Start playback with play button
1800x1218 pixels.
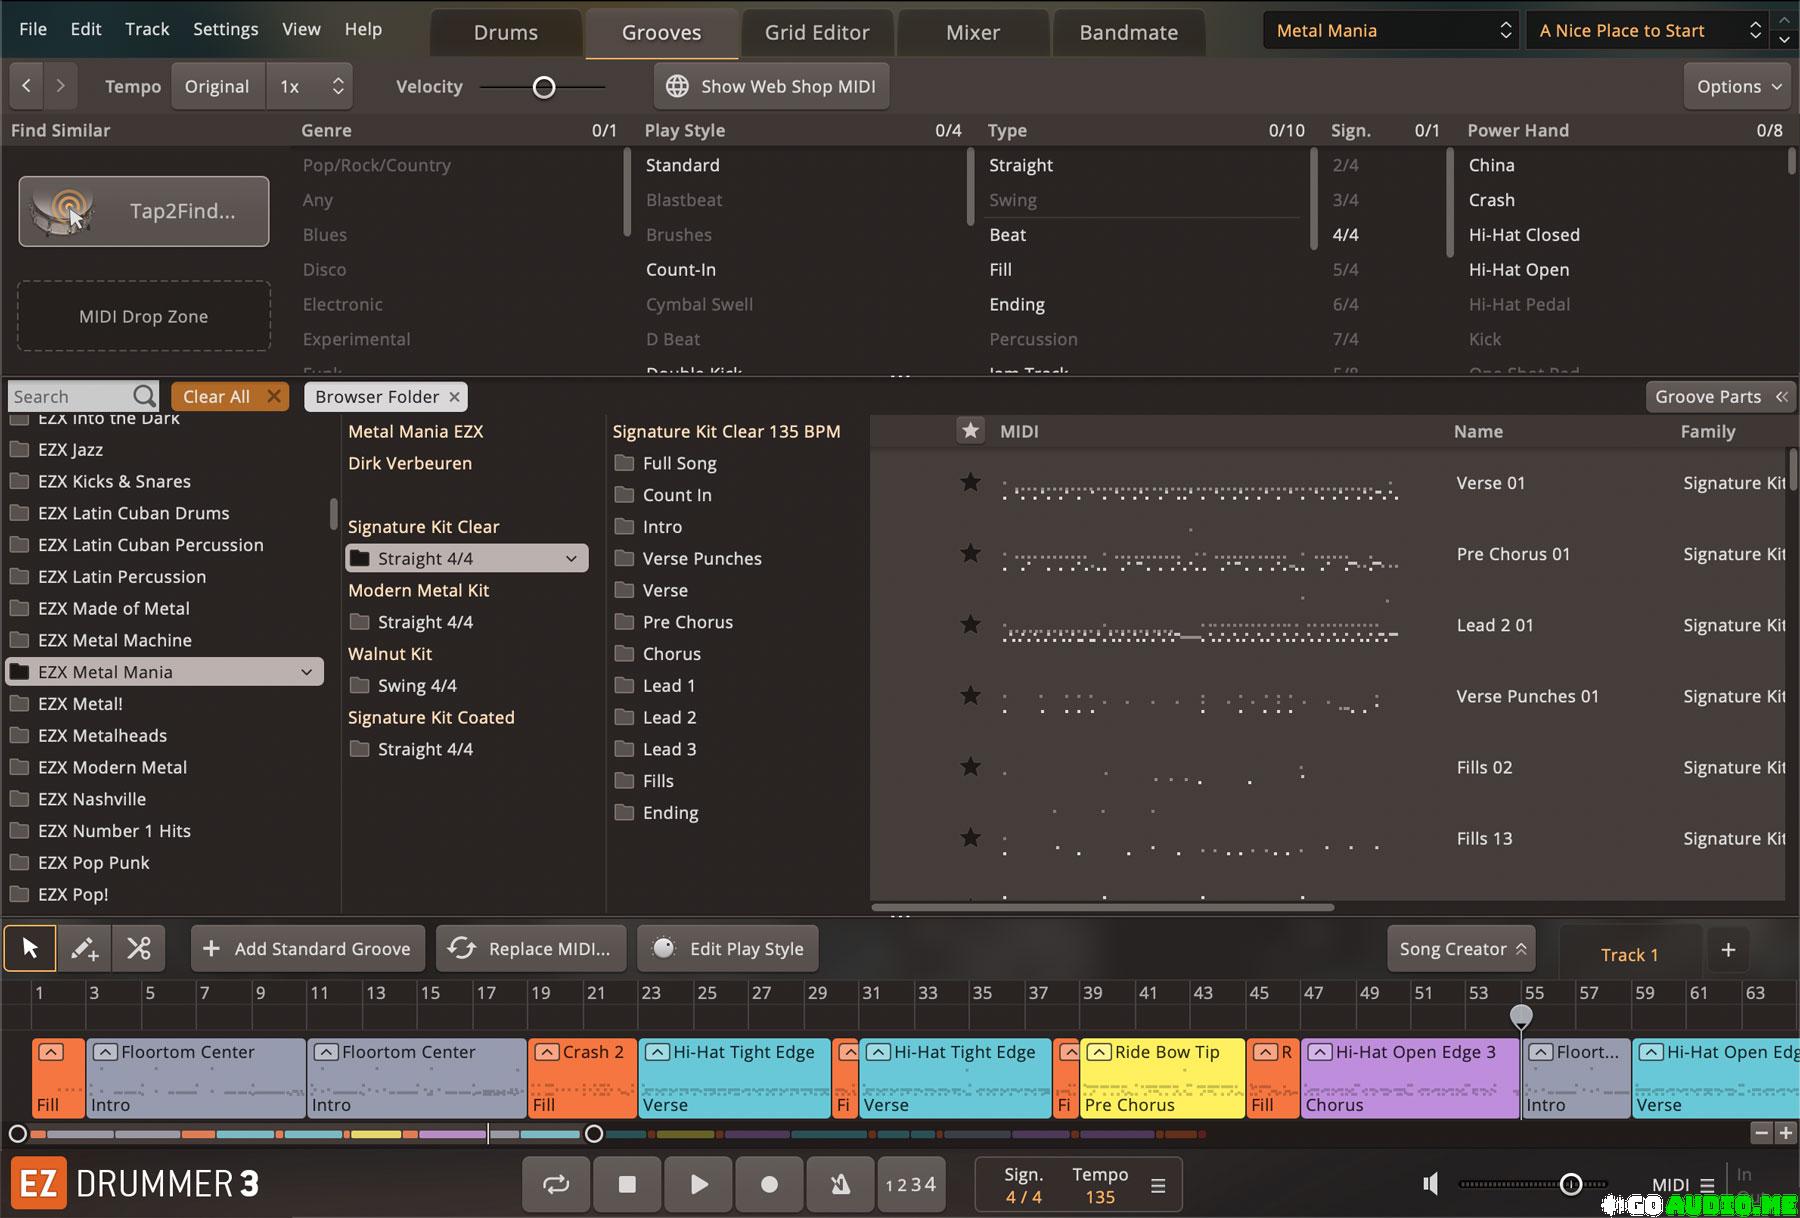pos(698,1184)
